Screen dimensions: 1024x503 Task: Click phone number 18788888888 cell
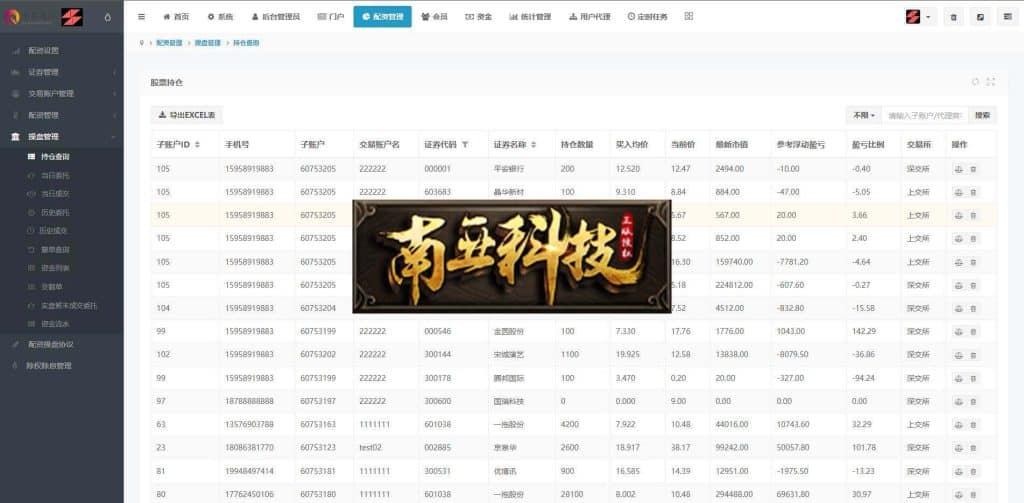coord(249,401)
